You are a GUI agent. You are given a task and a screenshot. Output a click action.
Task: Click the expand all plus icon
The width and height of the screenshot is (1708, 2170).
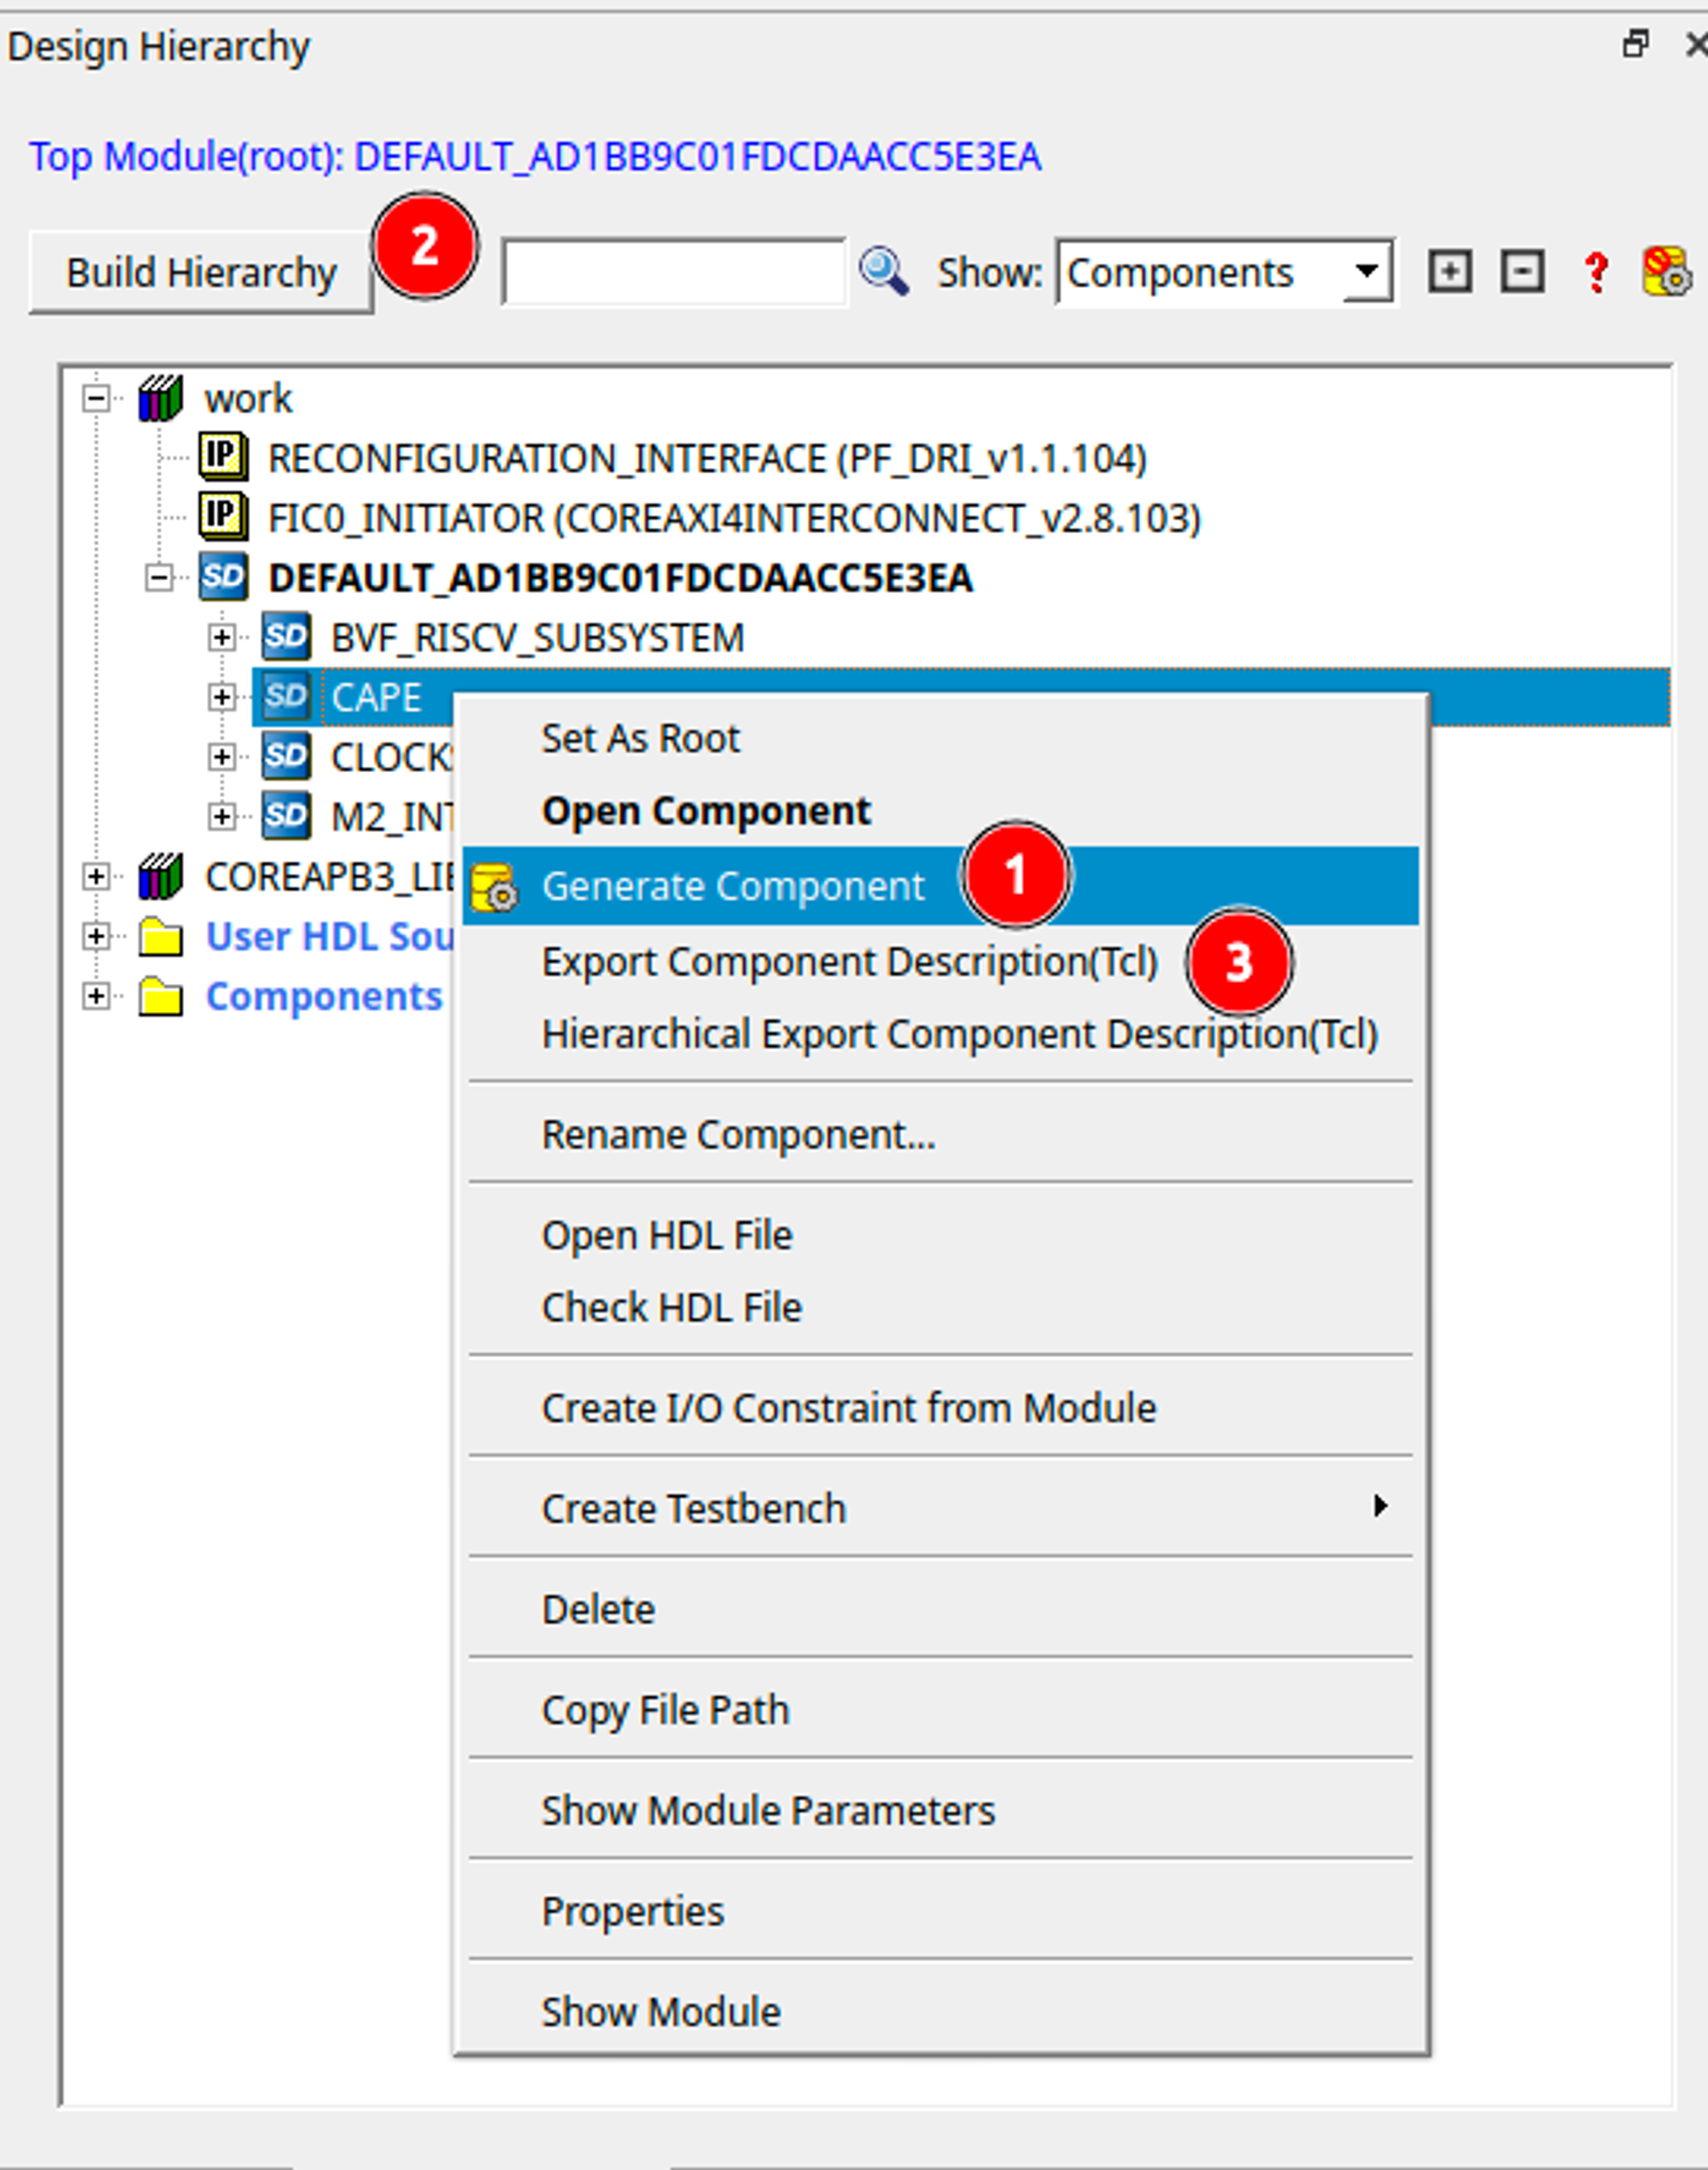[1449, 272]
